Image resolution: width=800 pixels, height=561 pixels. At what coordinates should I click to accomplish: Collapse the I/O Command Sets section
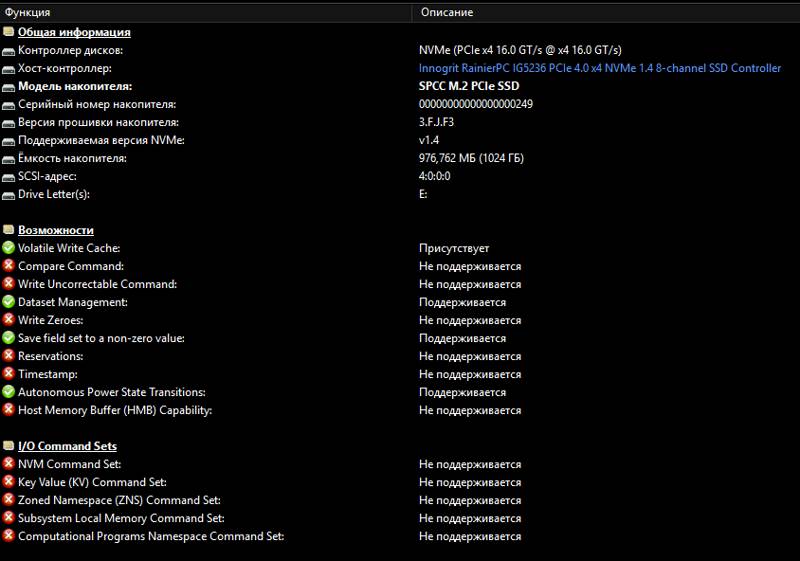pos(67,446)
